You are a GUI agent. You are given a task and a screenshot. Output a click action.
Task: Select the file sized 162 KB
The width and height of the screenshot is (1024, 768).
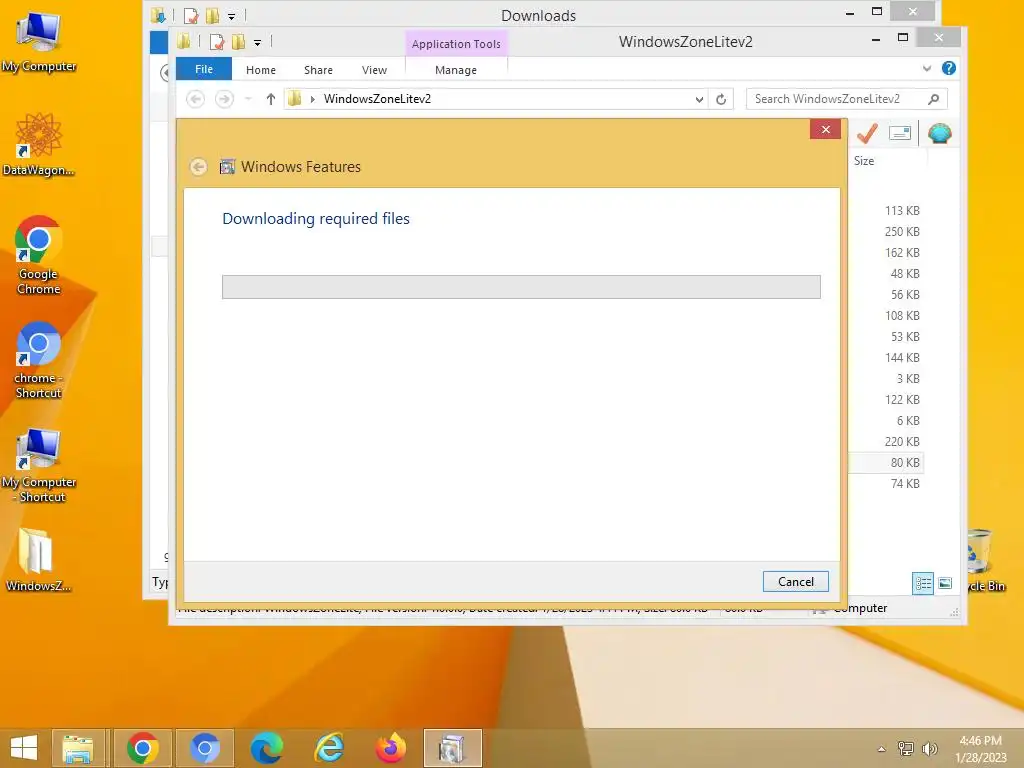[x=902, y=253]
